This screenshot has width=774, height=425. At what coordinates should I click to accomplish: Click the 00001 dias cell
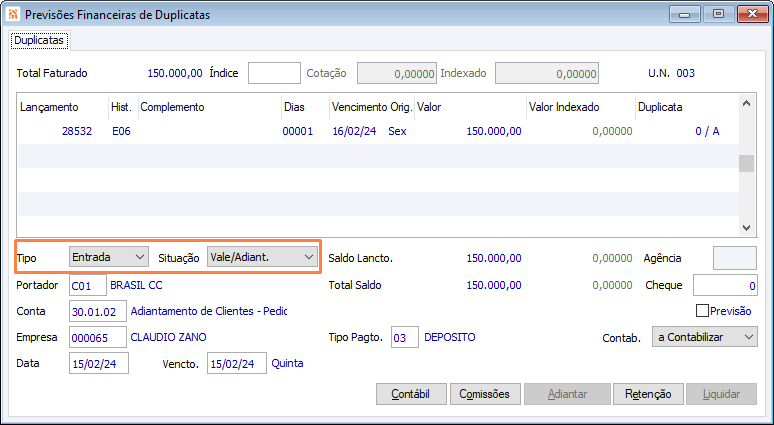(x=298, y=131)
